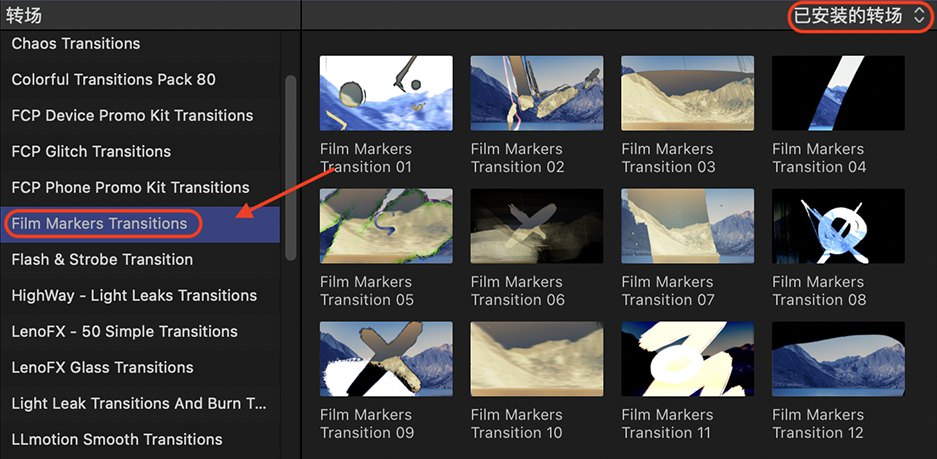Viewport: 937px width, 459px height.
Task: Select Film Markers Transition 02 thumbnail
Action: click(537, 93)
